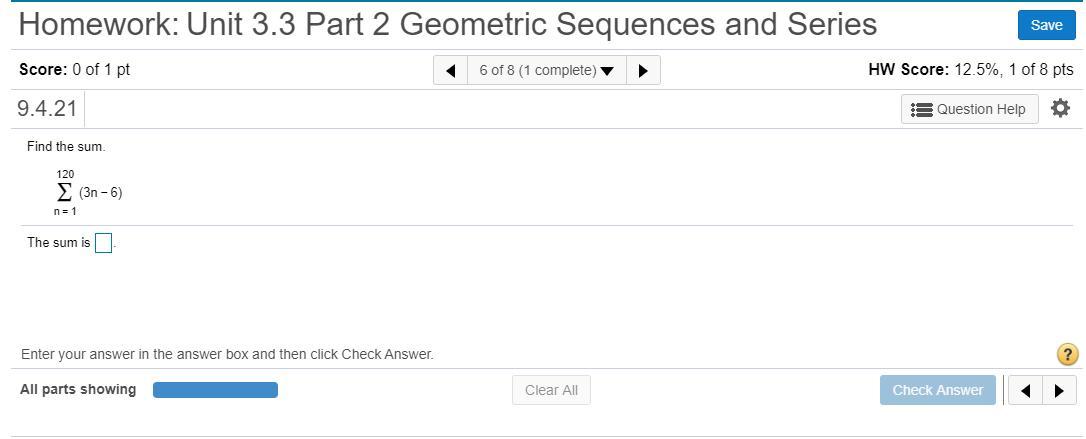Click the question number 9.4.21

tap(47, 109)
